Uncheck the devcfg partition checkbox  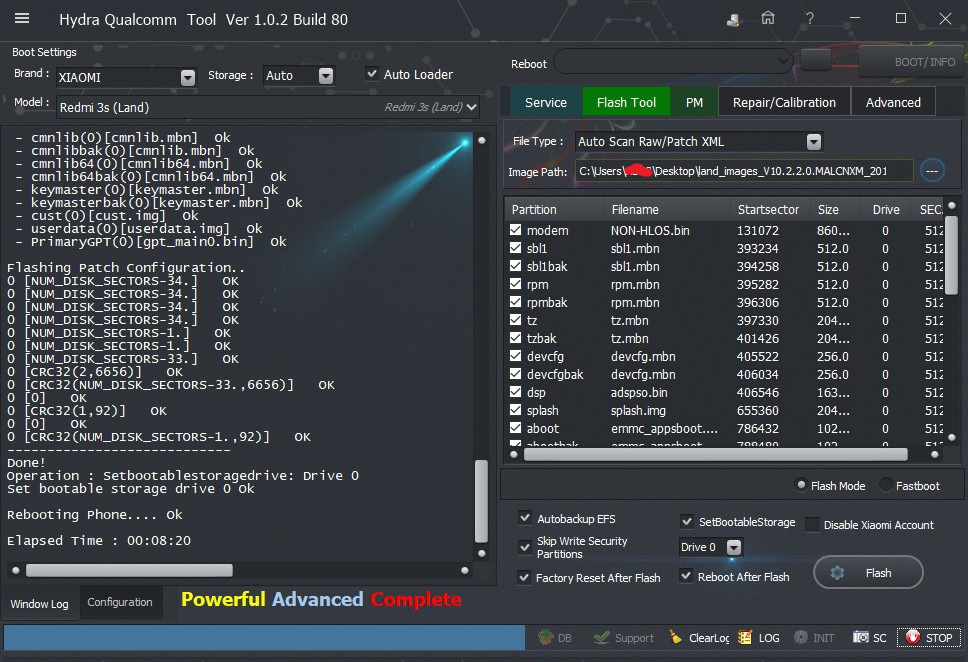515,356
